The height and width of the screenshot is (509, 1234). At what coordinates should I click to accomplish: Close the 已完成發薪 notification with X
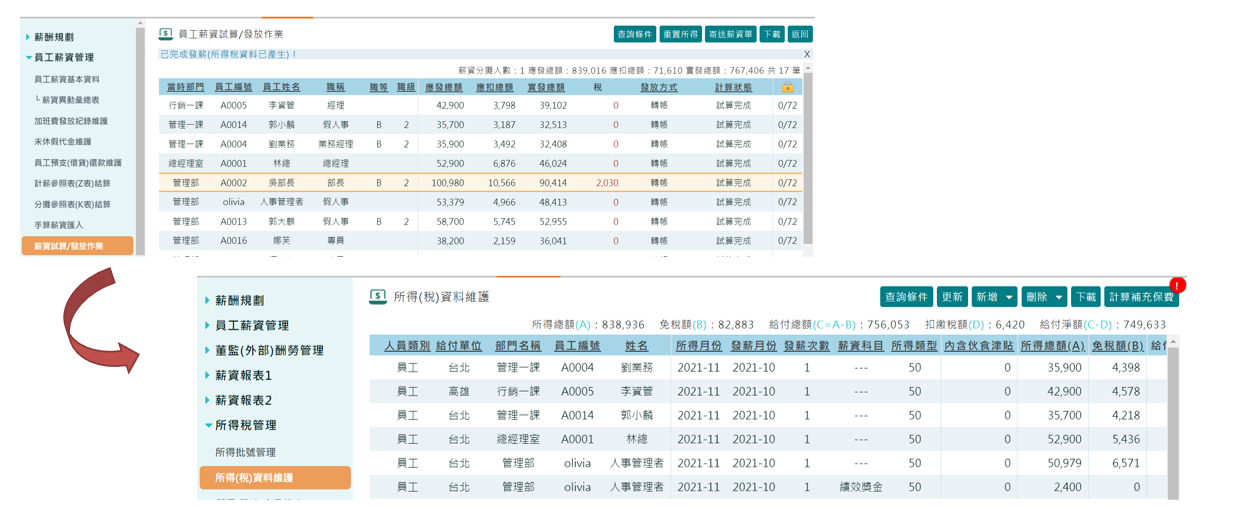(x=807, y=54)
